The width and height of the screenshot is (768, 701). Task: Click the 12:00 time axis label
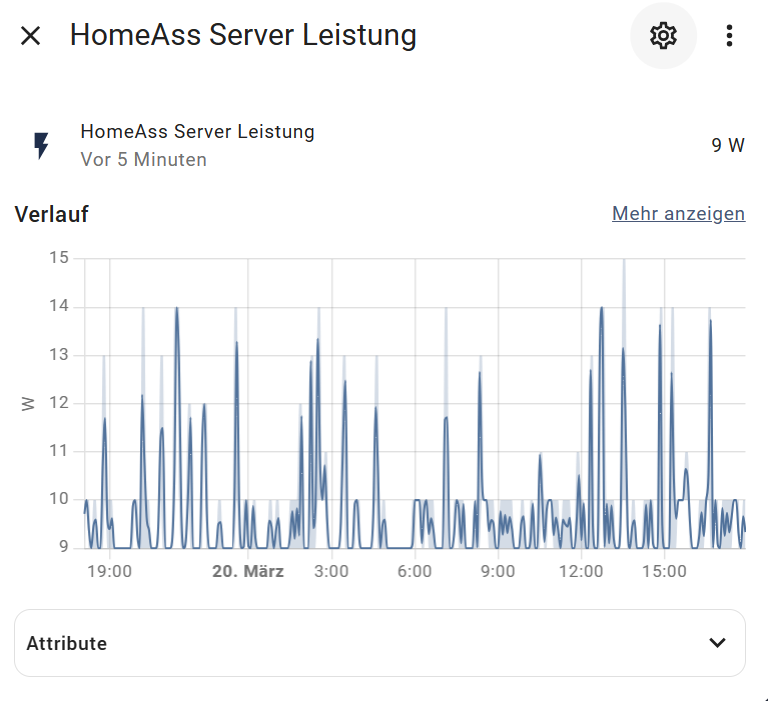click(x=581, y=571)
